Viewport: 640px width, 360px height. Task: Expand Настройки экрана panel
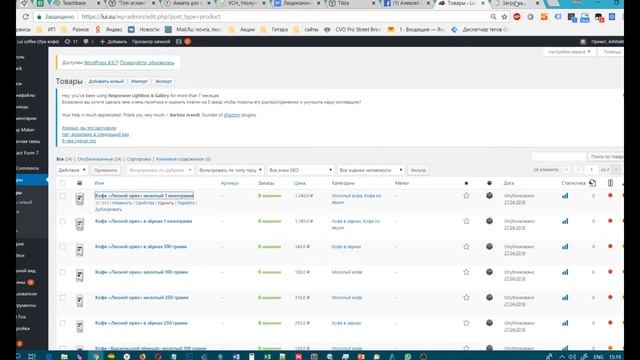click(x=569, y=52)
